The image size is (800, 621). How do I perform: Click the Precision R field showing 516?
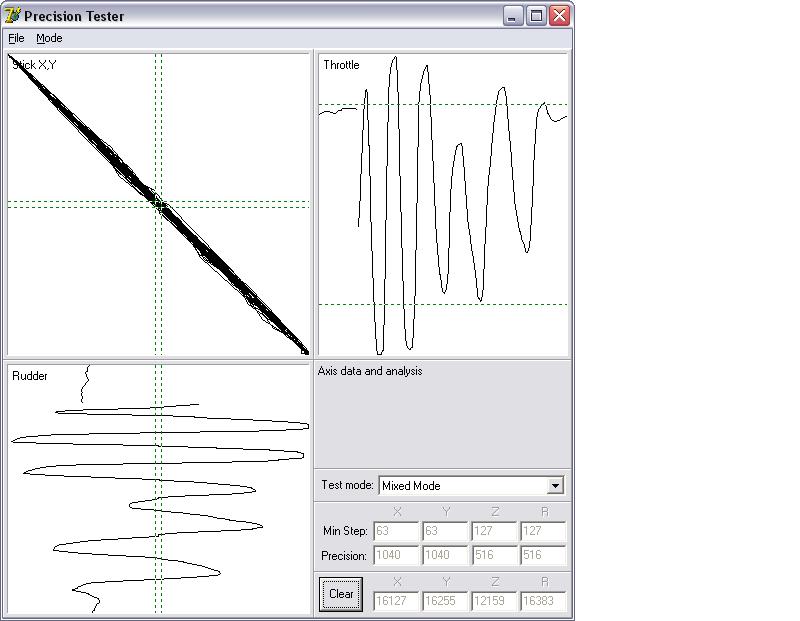click(x=543, y=556)
